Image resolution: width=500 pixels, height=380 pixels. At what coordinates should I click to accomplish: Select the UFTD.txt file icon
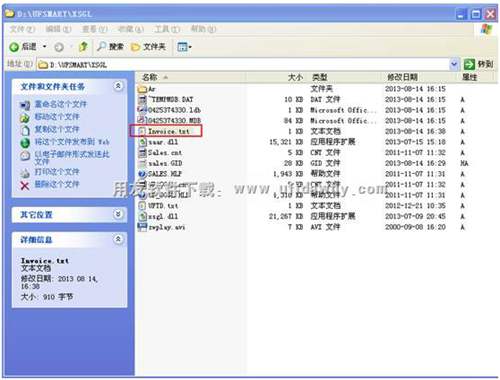[x=142, y=206]
